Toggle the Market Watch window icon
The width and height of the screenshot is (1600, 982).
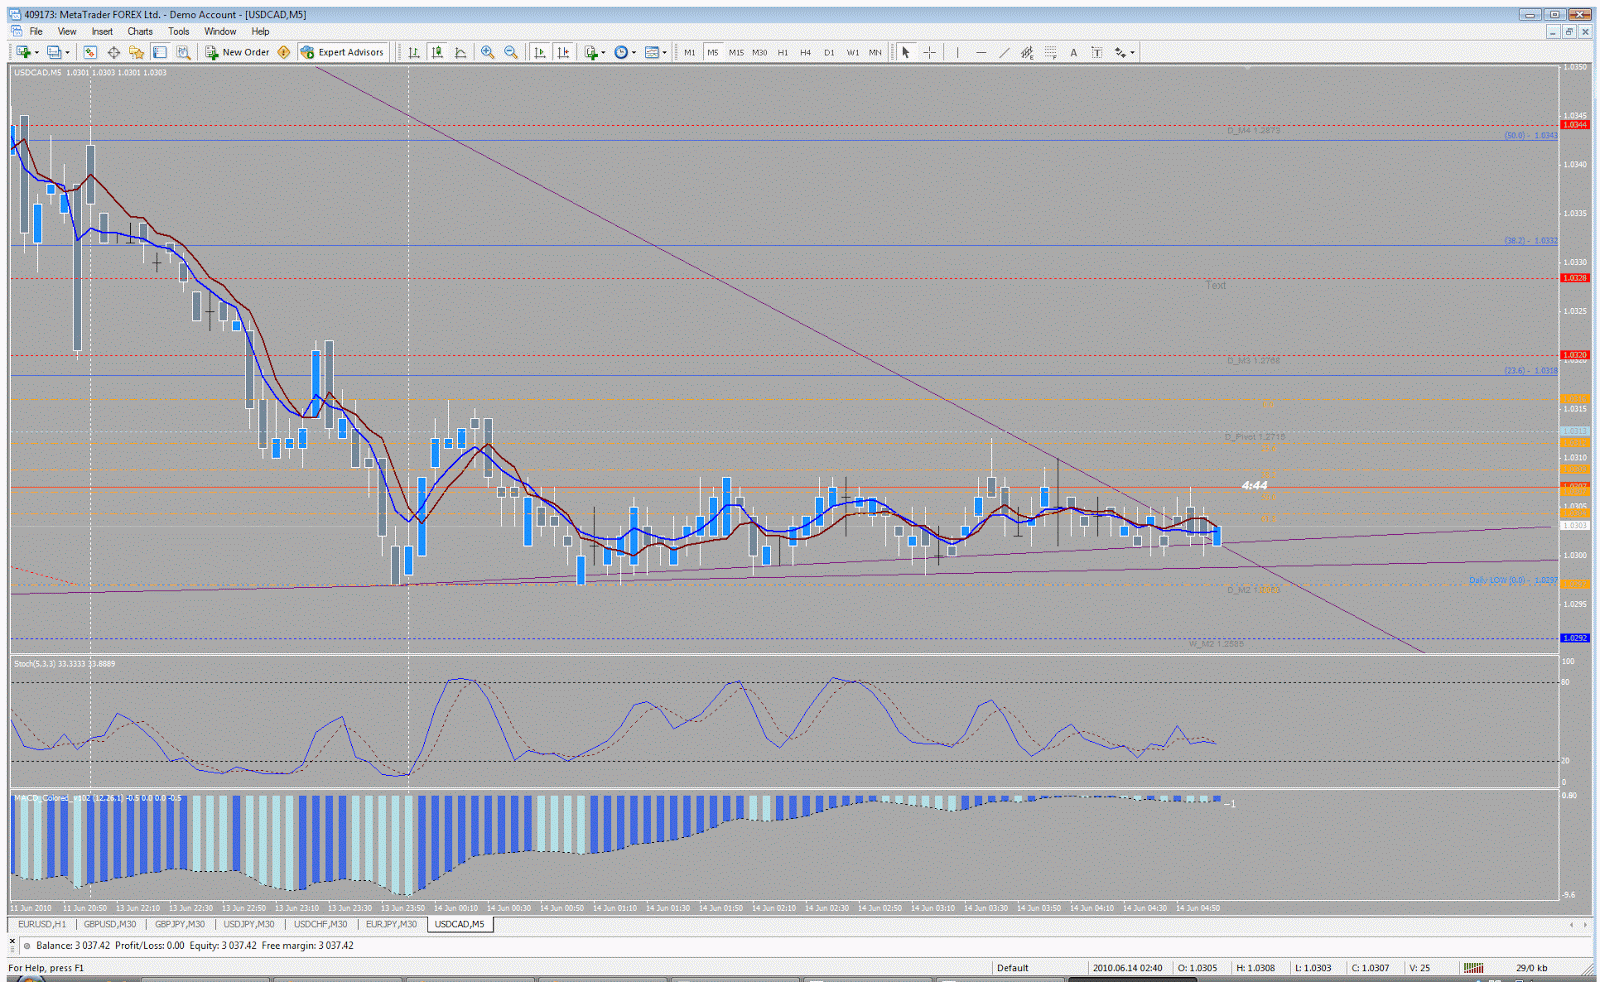90,52
